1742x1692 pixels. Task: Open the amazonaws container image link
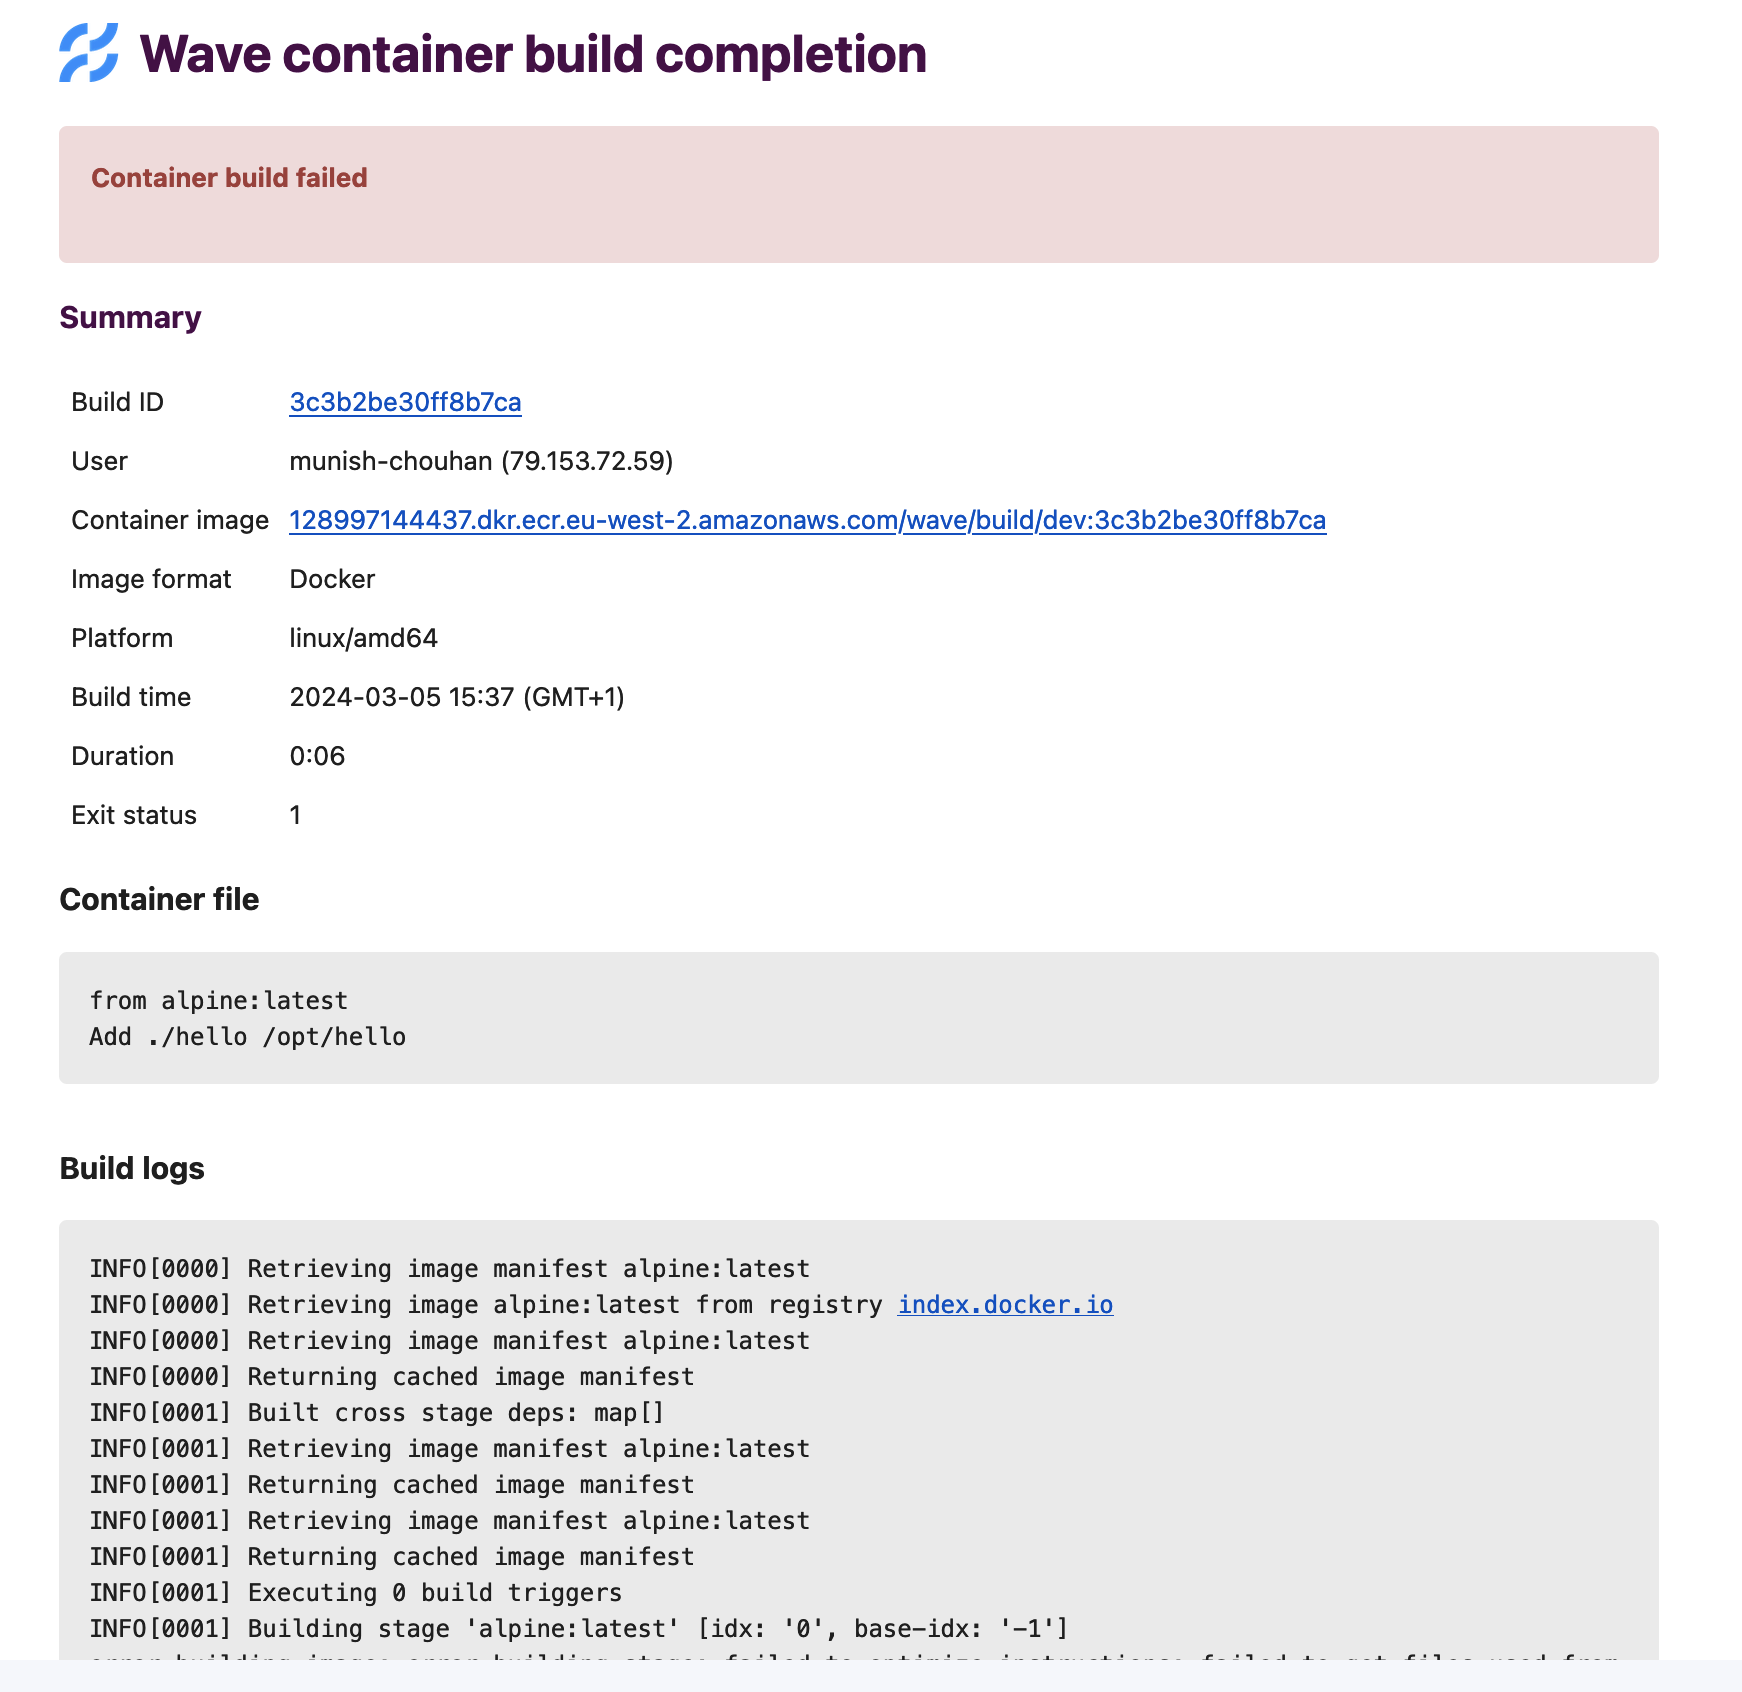808,520
